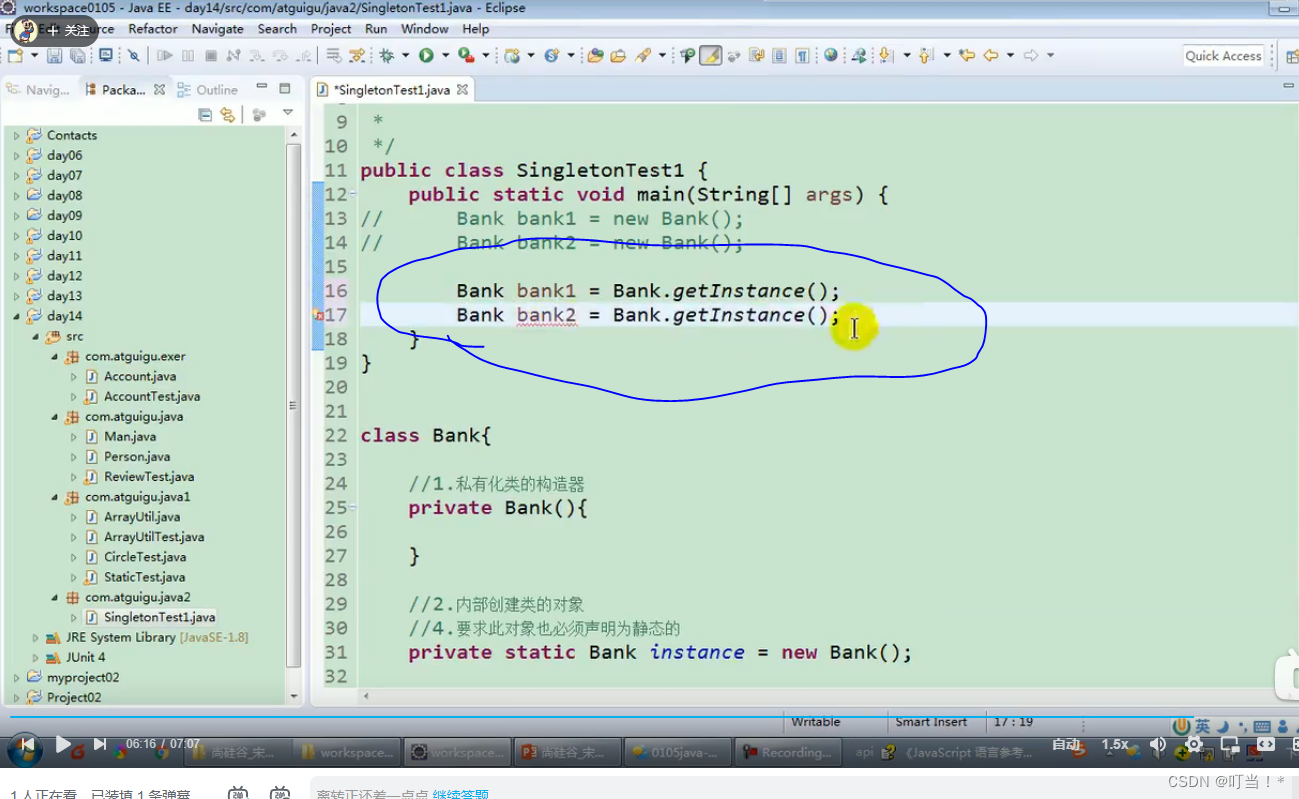Toggle the Mark Occurrences highlighter icon
Viewport: 1299px width, 799px height.
710,56
